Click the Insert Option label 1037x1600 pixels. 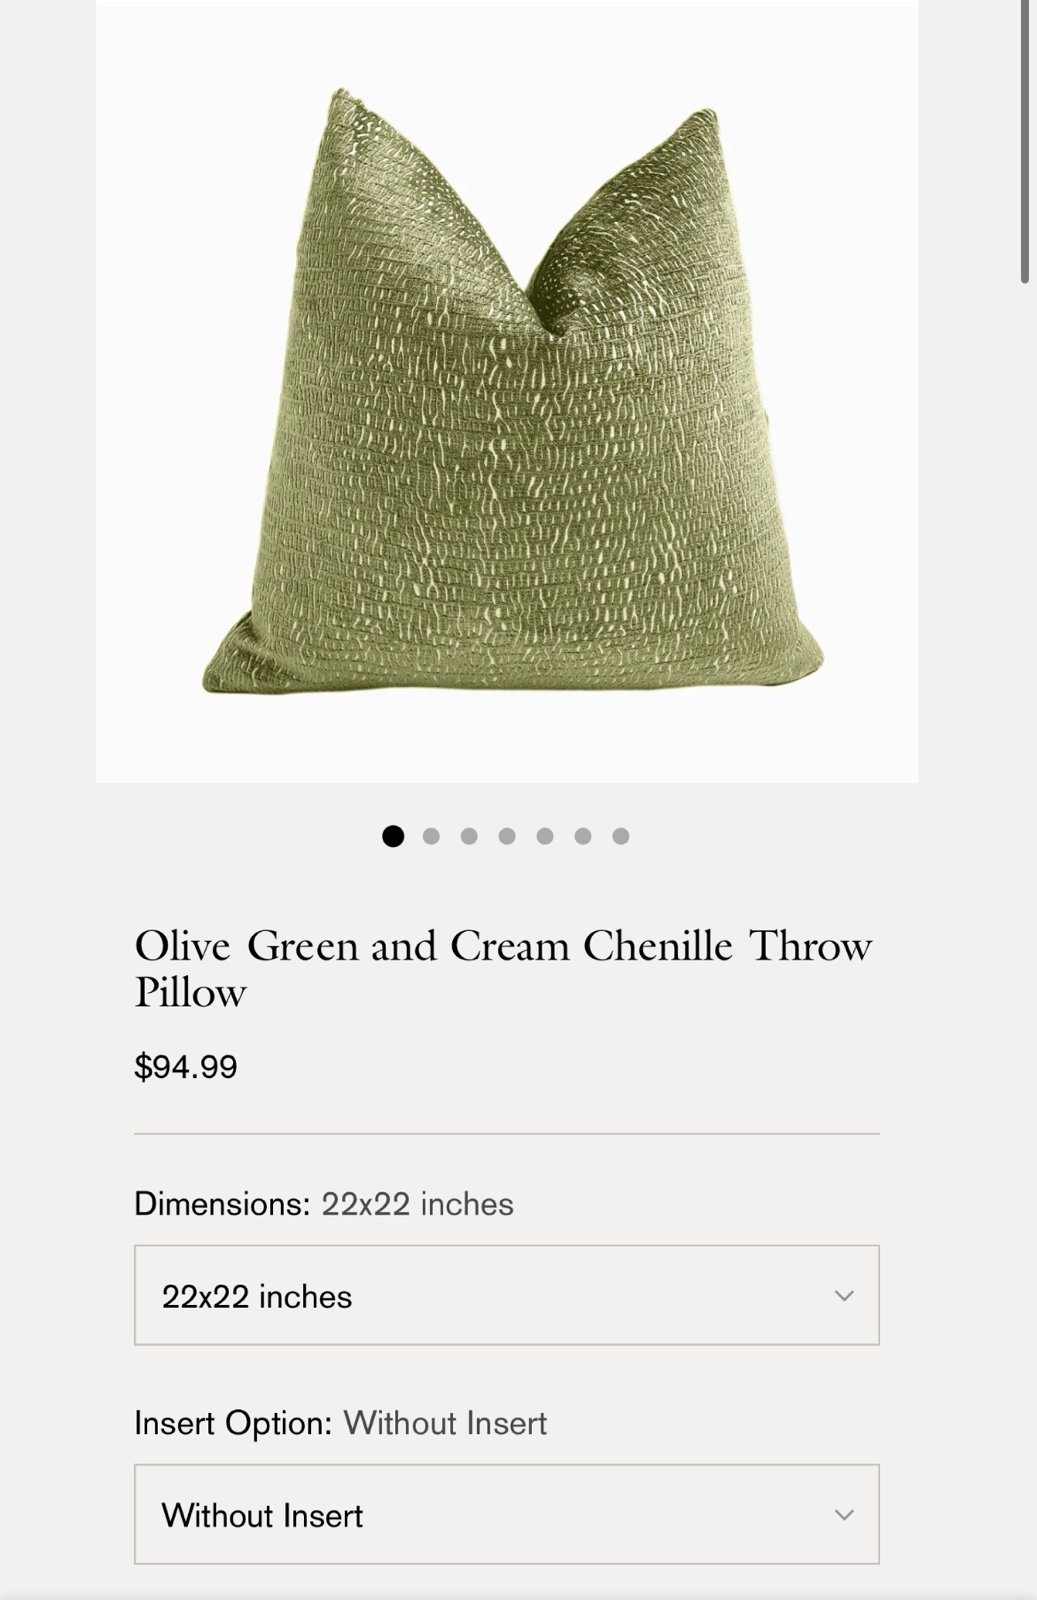click(x=233, y=1423)
